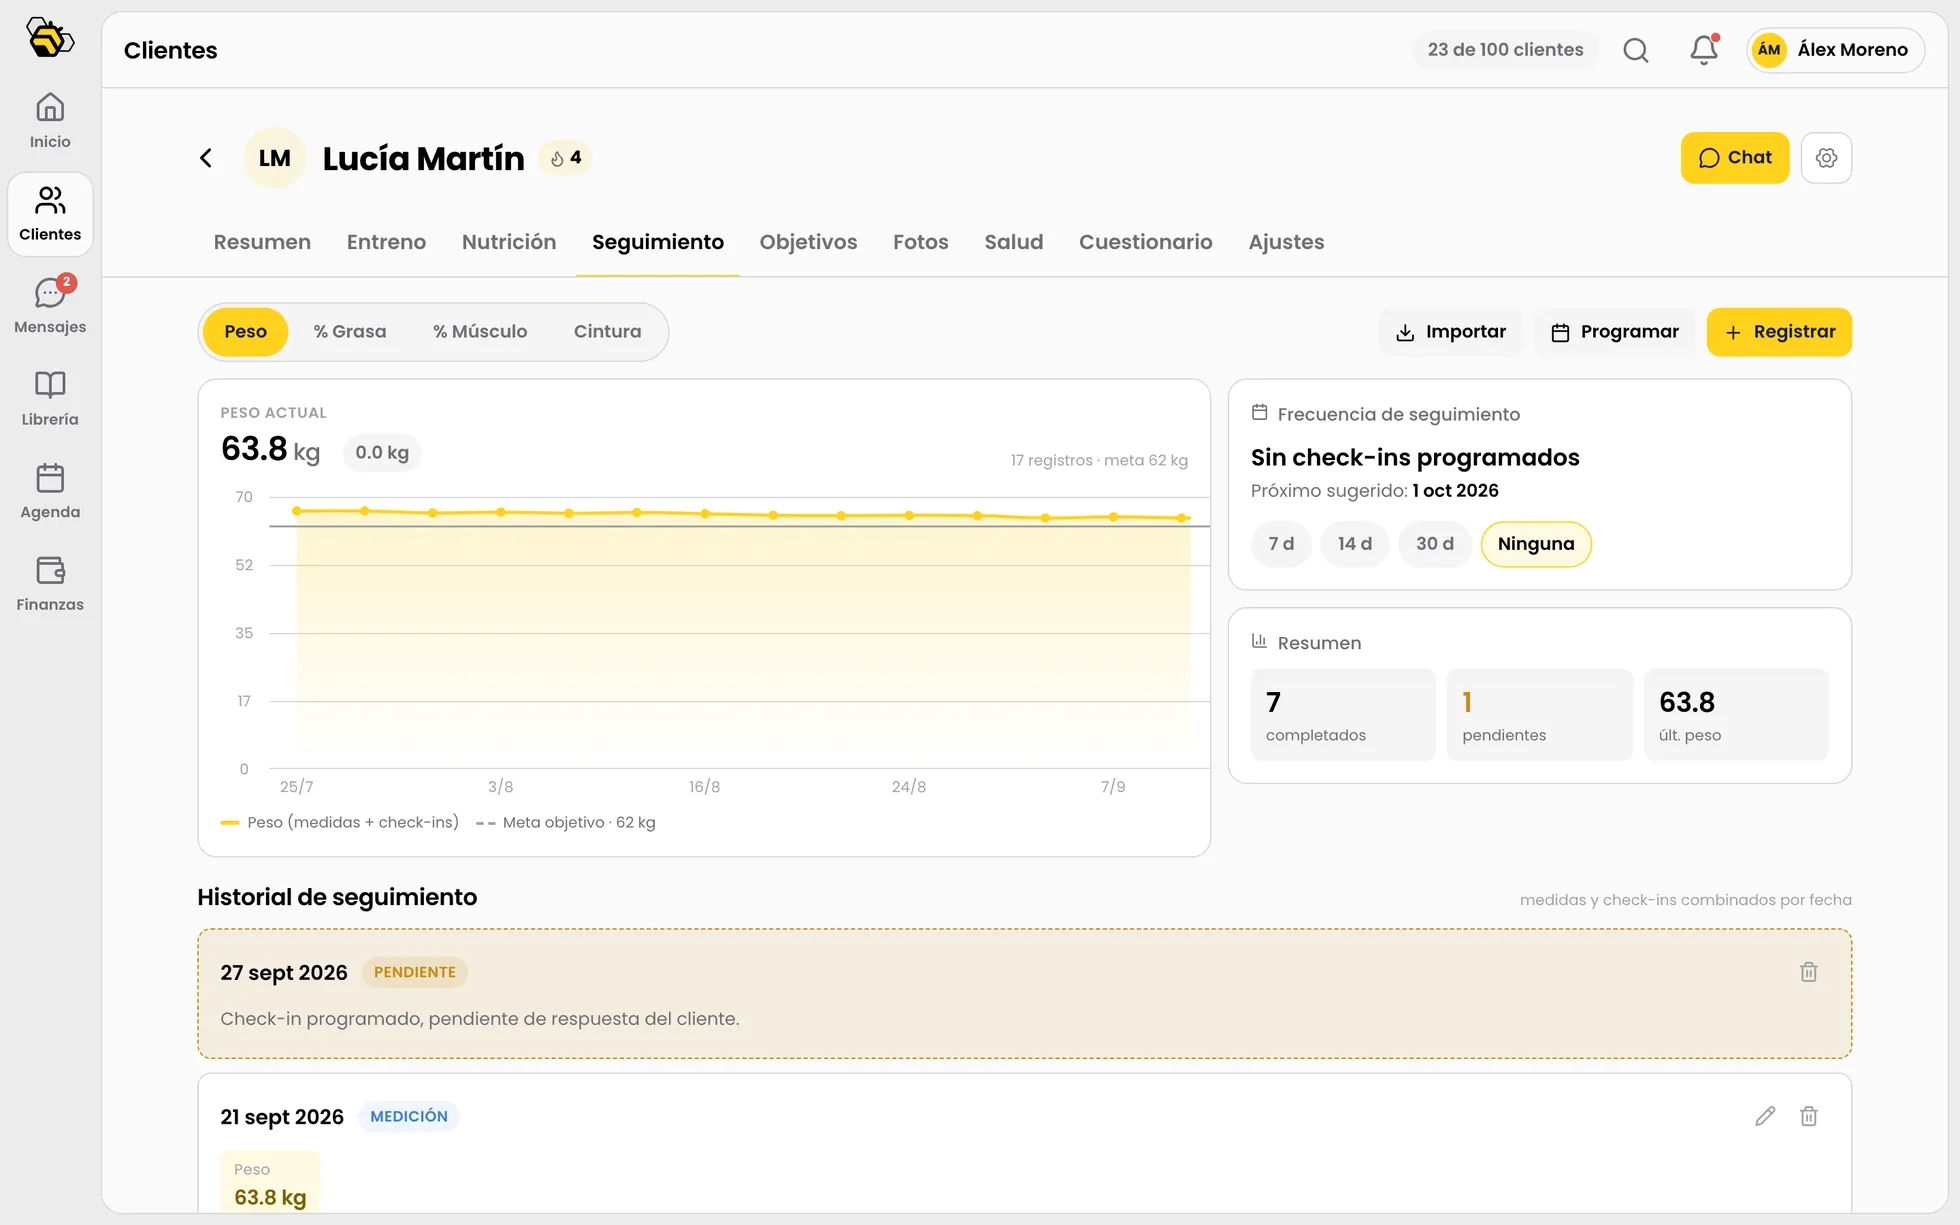Click the Chat button
The image size is (1960, 1225).
tap(1735, 158)
